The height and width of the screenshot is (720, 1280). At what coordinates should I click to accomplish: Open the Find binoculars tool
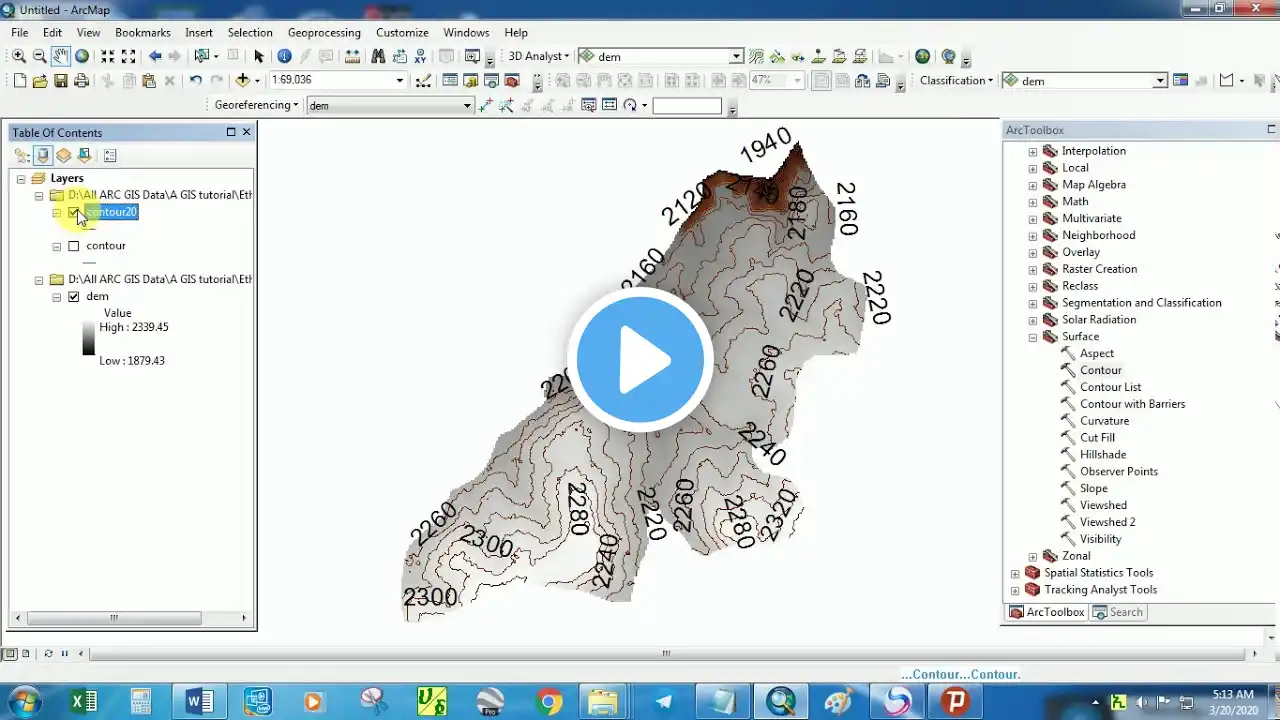[x=378, y=56]
